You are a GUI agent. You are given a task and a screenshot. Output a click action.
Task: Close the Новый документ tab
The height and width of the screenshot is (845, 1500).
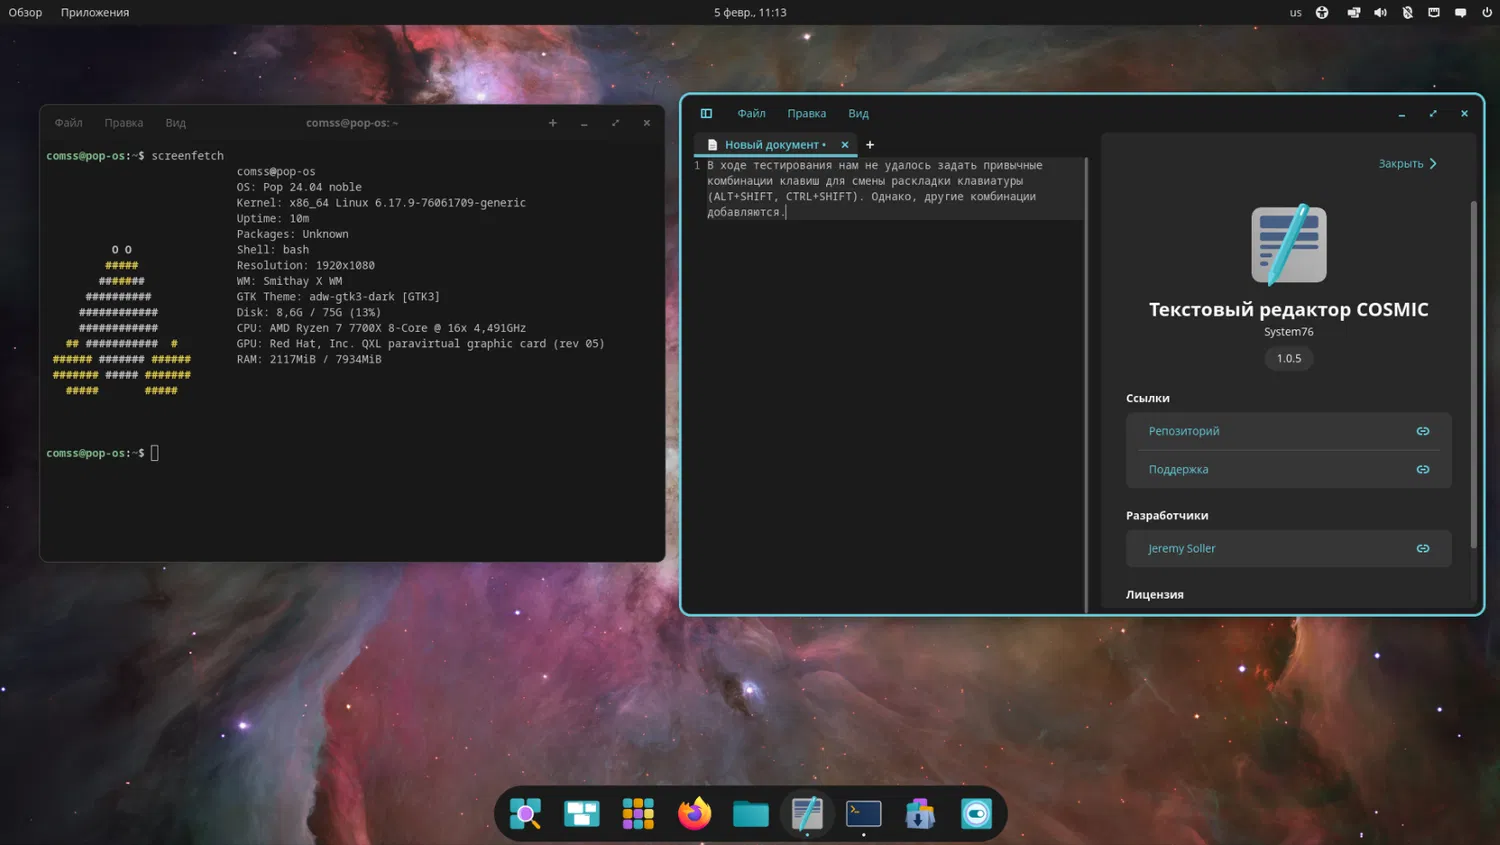point(845,145)
